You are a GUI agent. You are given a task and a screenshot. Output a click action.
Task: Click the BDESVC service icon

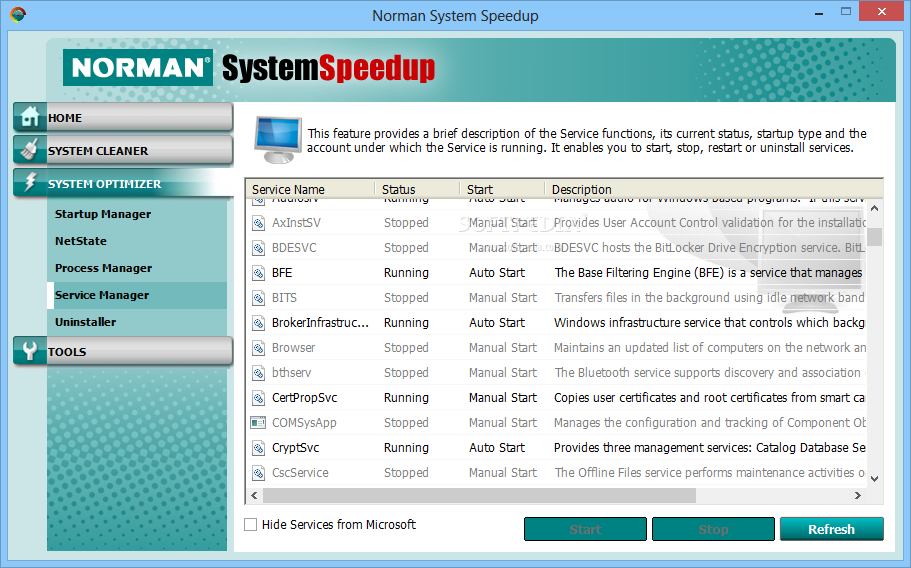pos(258,248)
